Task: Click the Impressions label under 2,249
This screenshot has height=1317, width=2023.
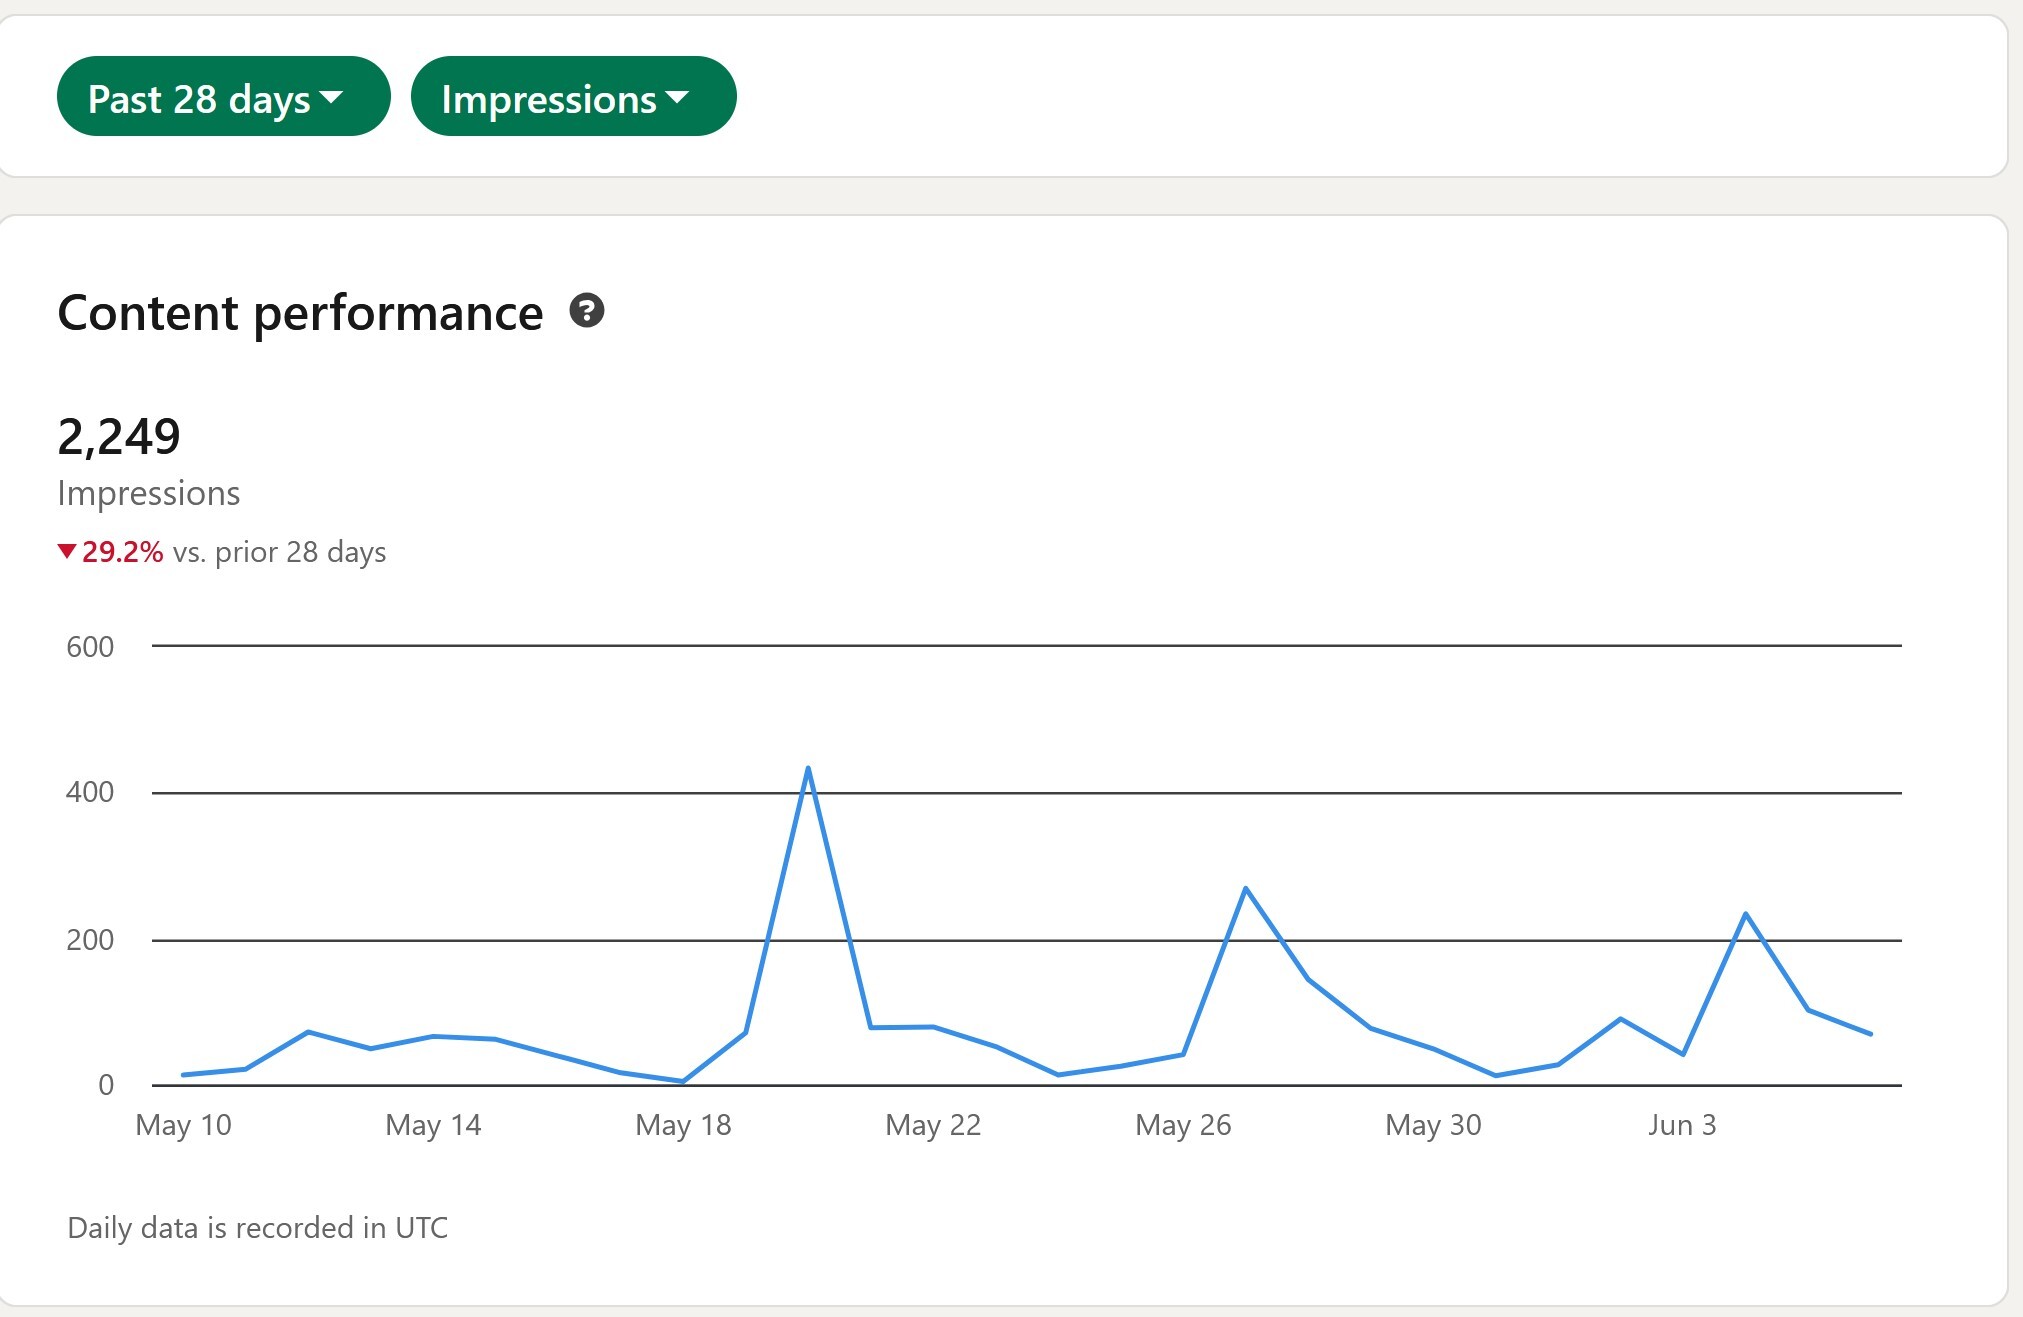Action: [149, 494]
